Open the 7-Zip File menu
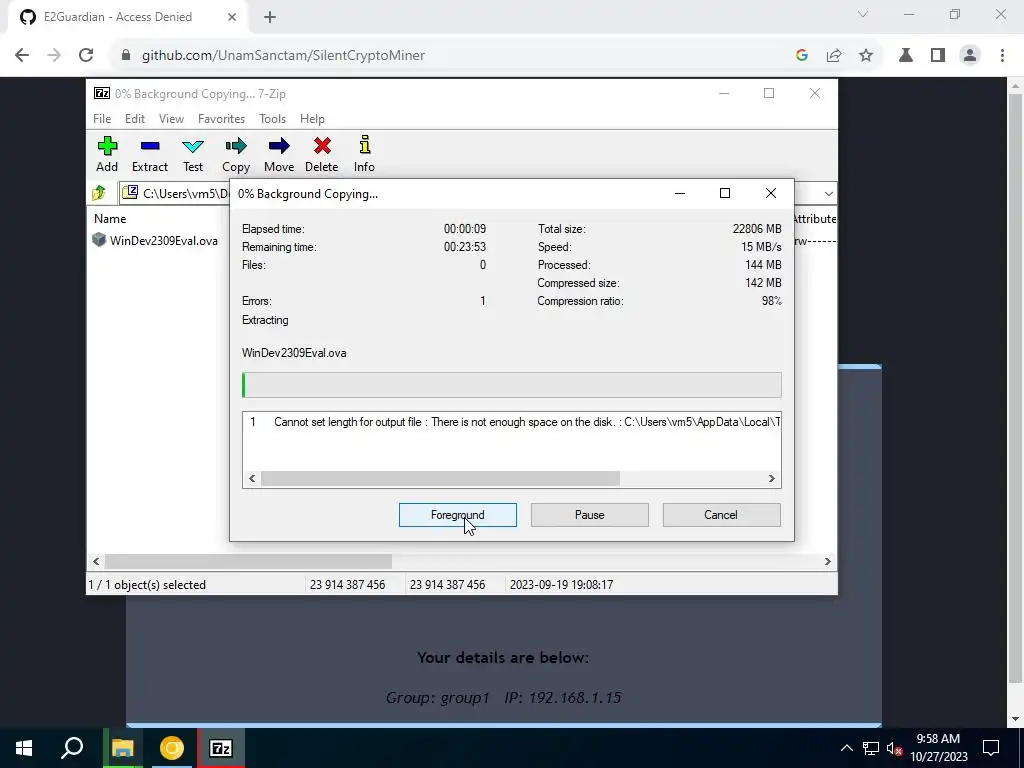The width and height of the screenshot is (1024, 768). (x=102, y=119)
